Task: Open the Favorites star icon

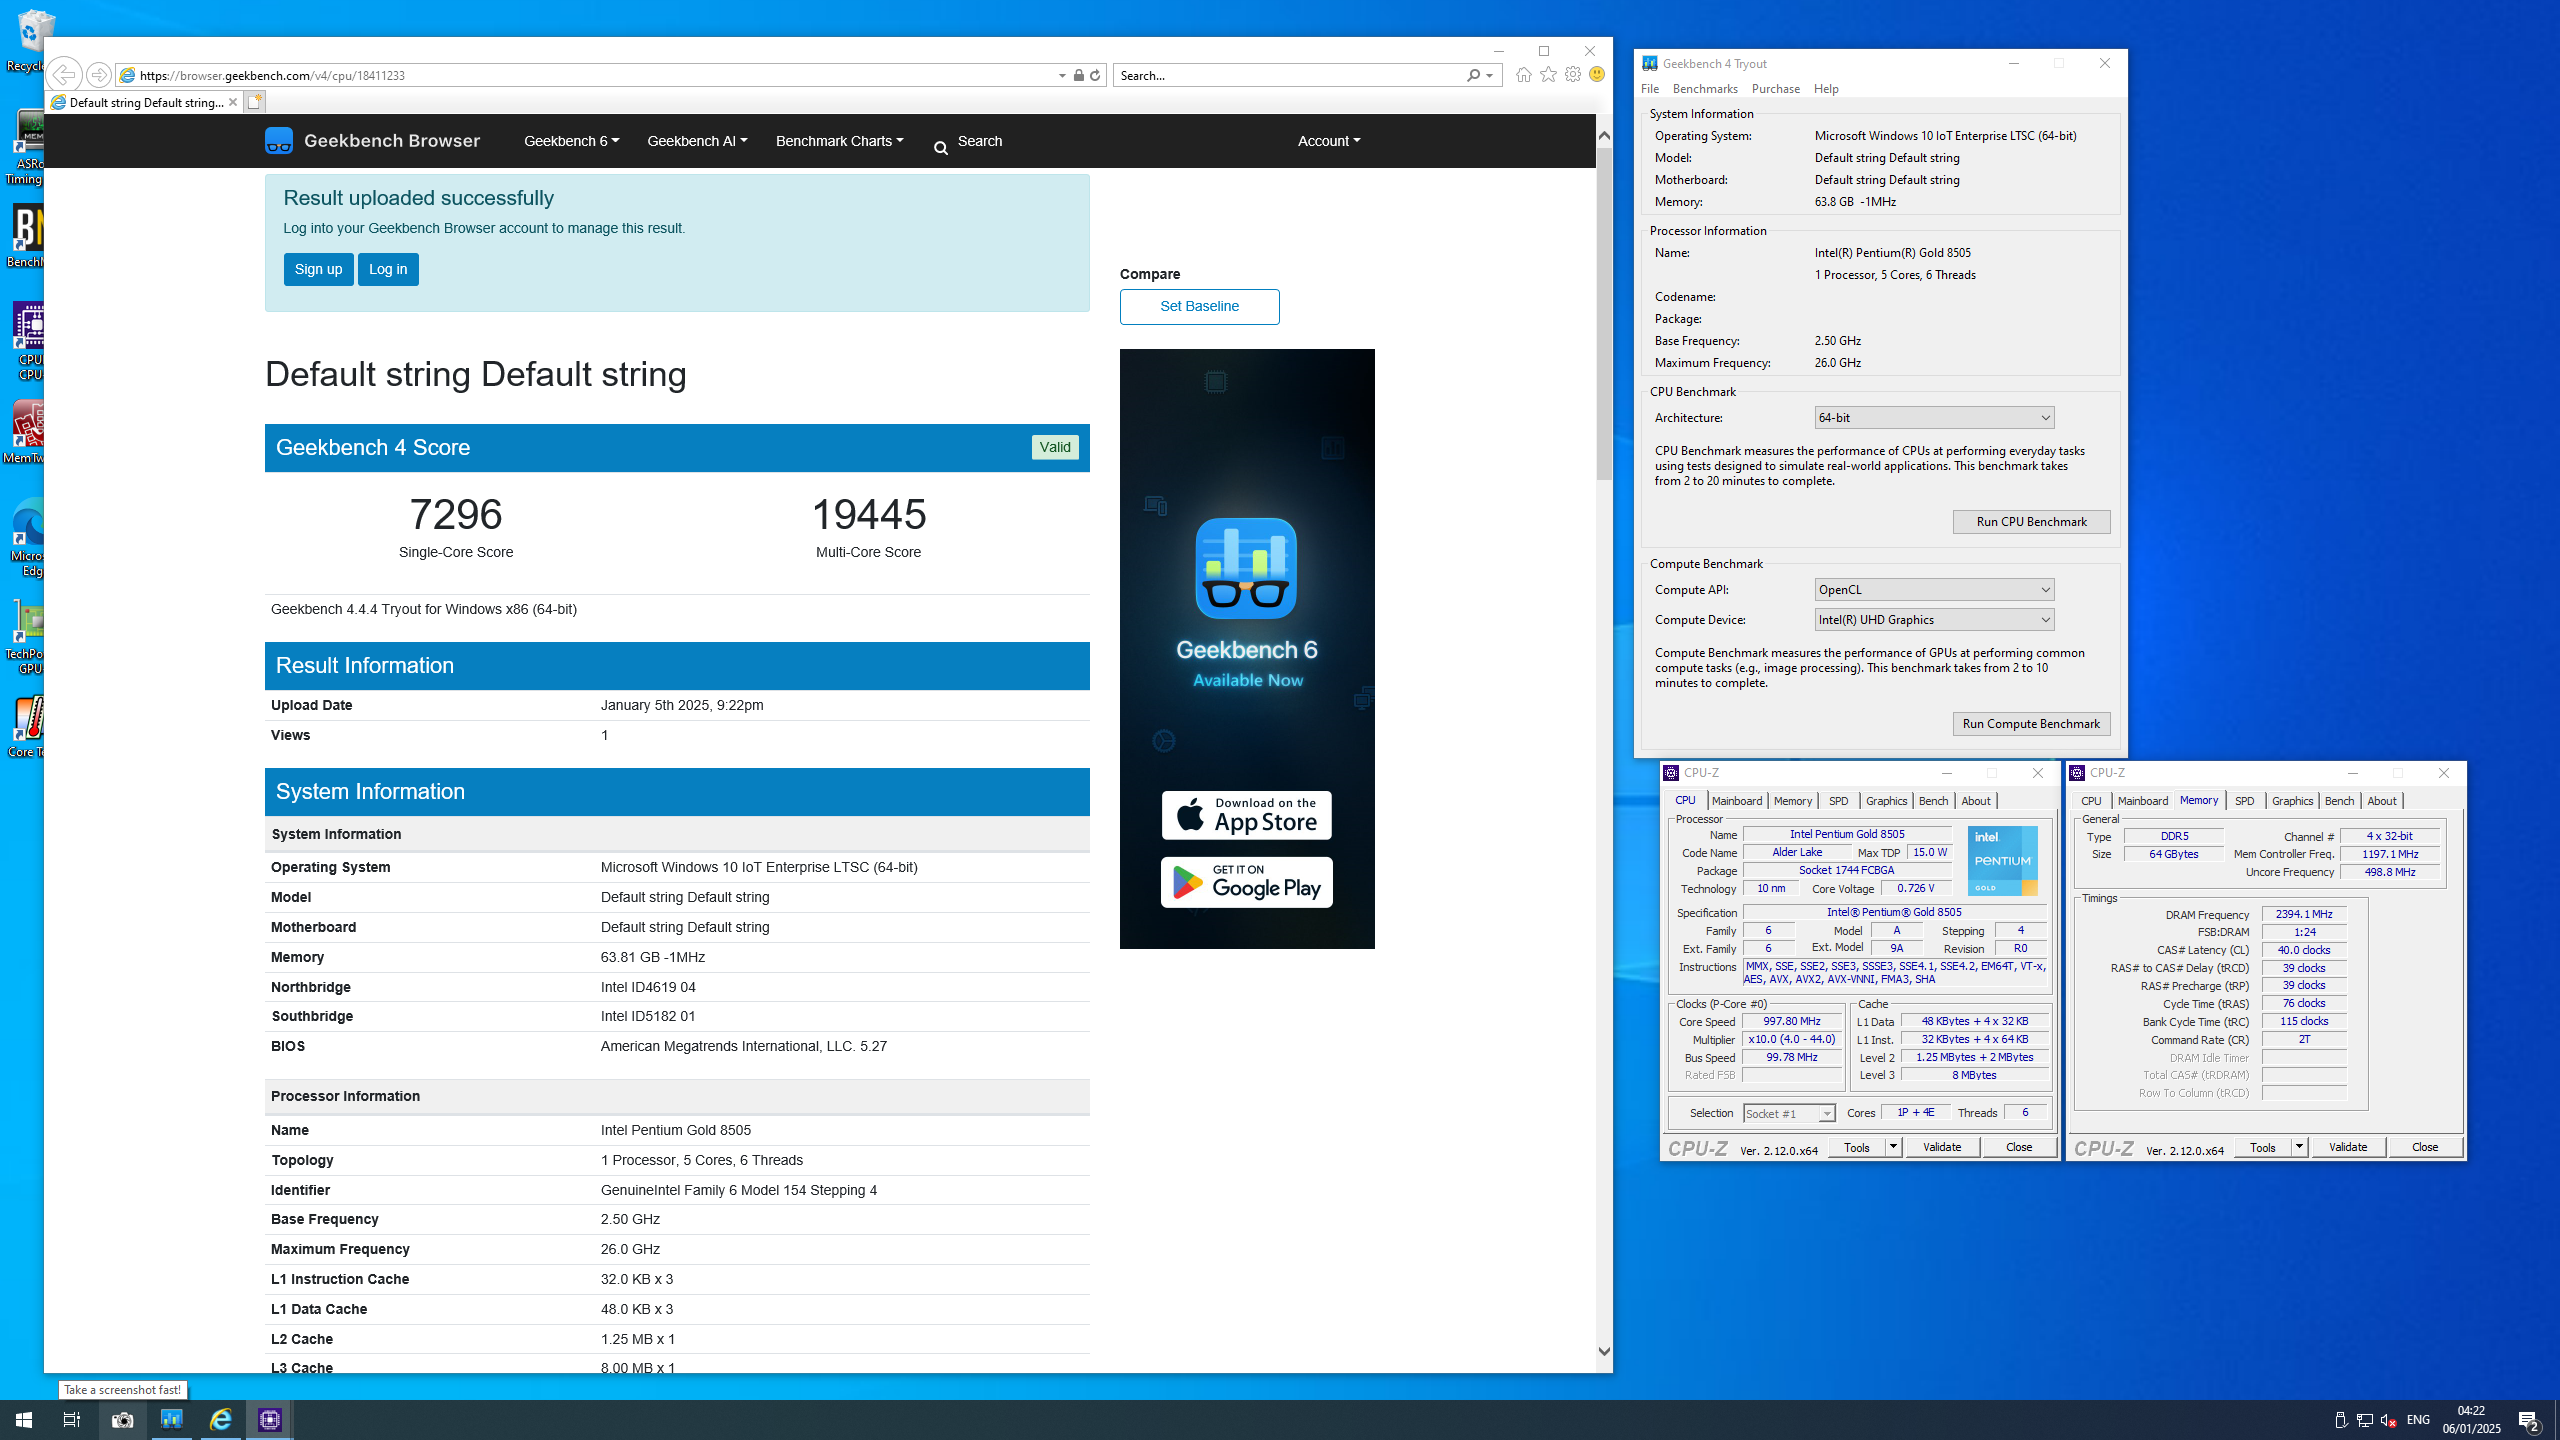Action: pos(1548,75)
